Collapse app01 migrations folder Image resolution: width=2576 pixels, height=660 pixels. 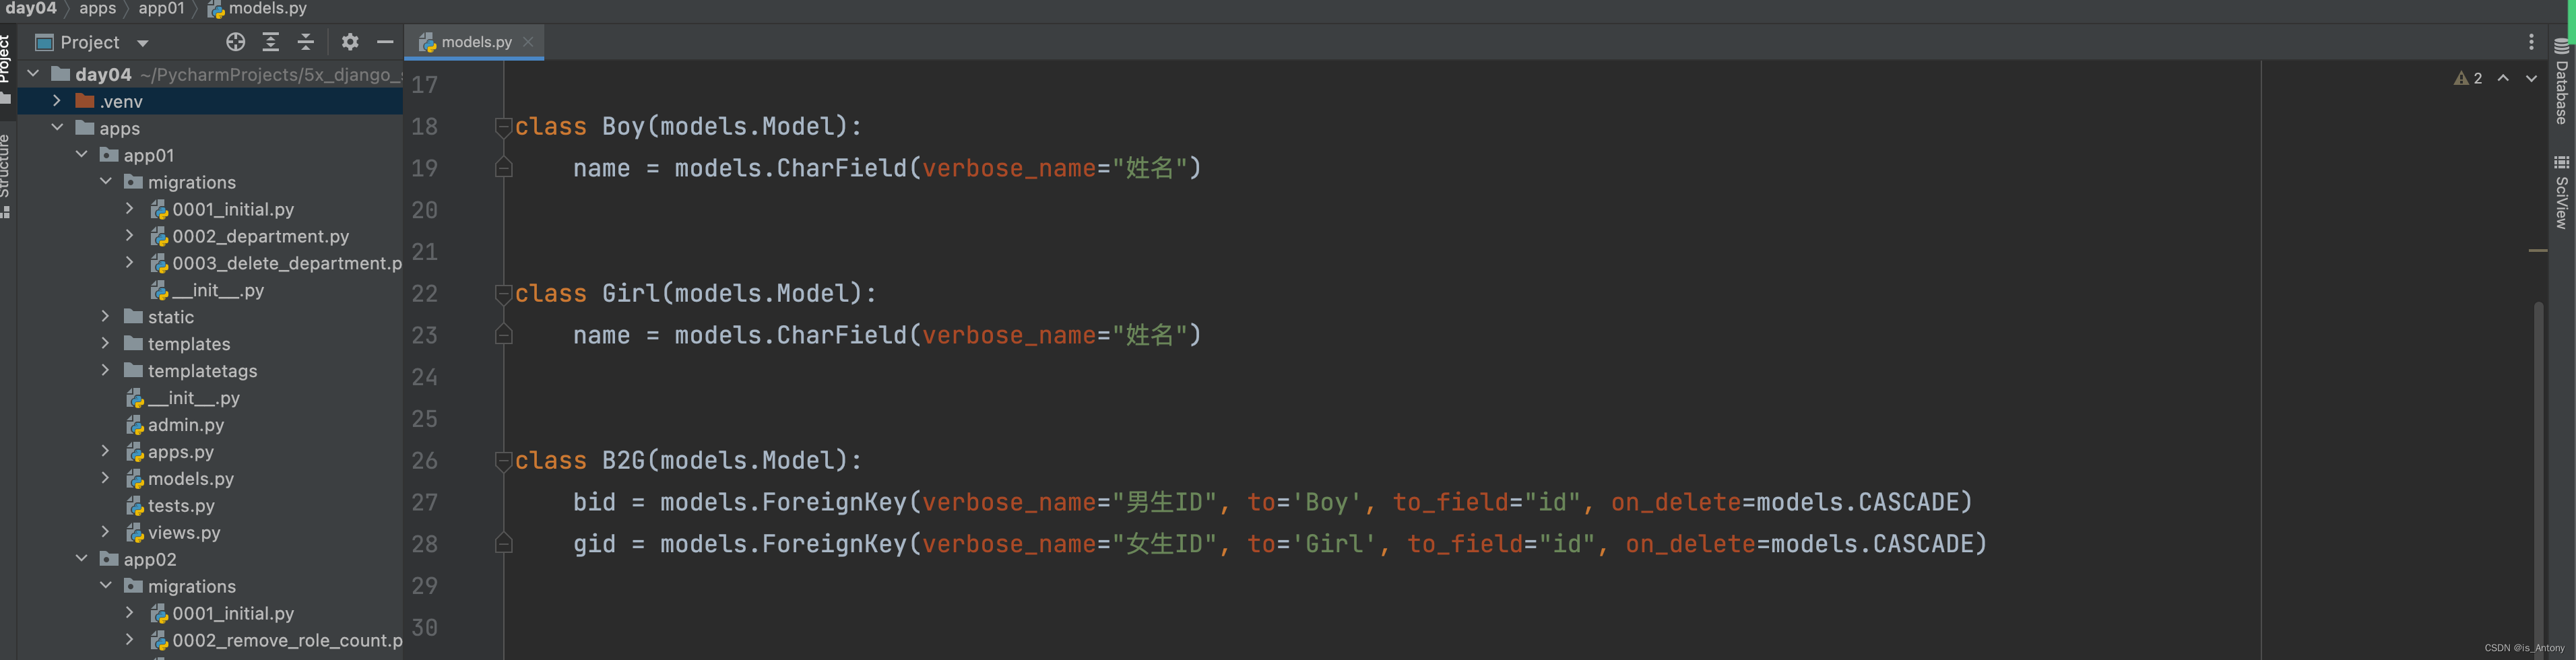(x=106, y=182)
